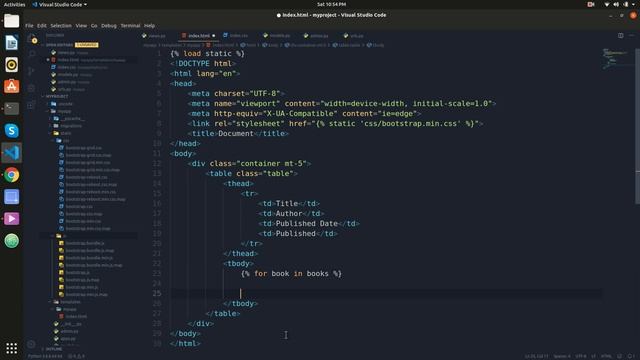640x360 pixels.
Task: Launch LibreOffice Writer from the dock
Action: coord(11,42)
